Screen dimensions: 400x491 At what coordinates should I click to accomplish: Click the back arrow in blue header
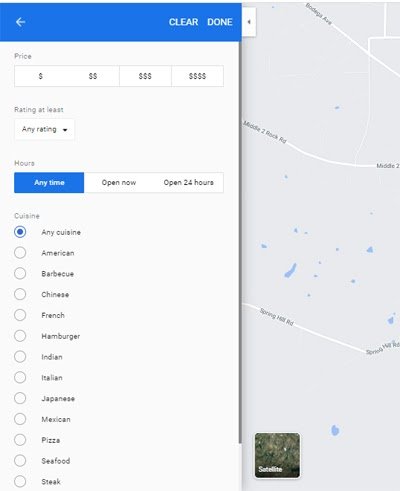pyautogui.click(x=20, y=22)
